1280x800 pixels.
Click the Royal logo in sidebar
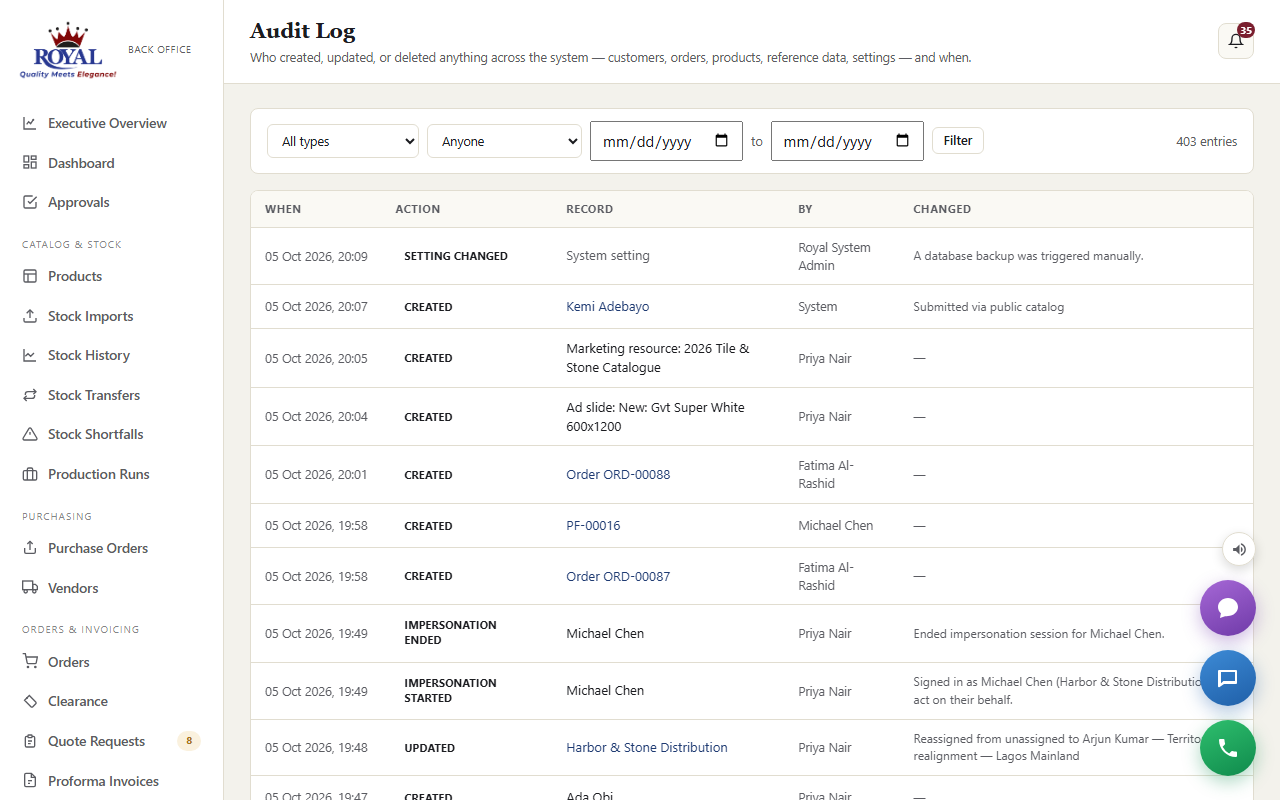point(68,50)
